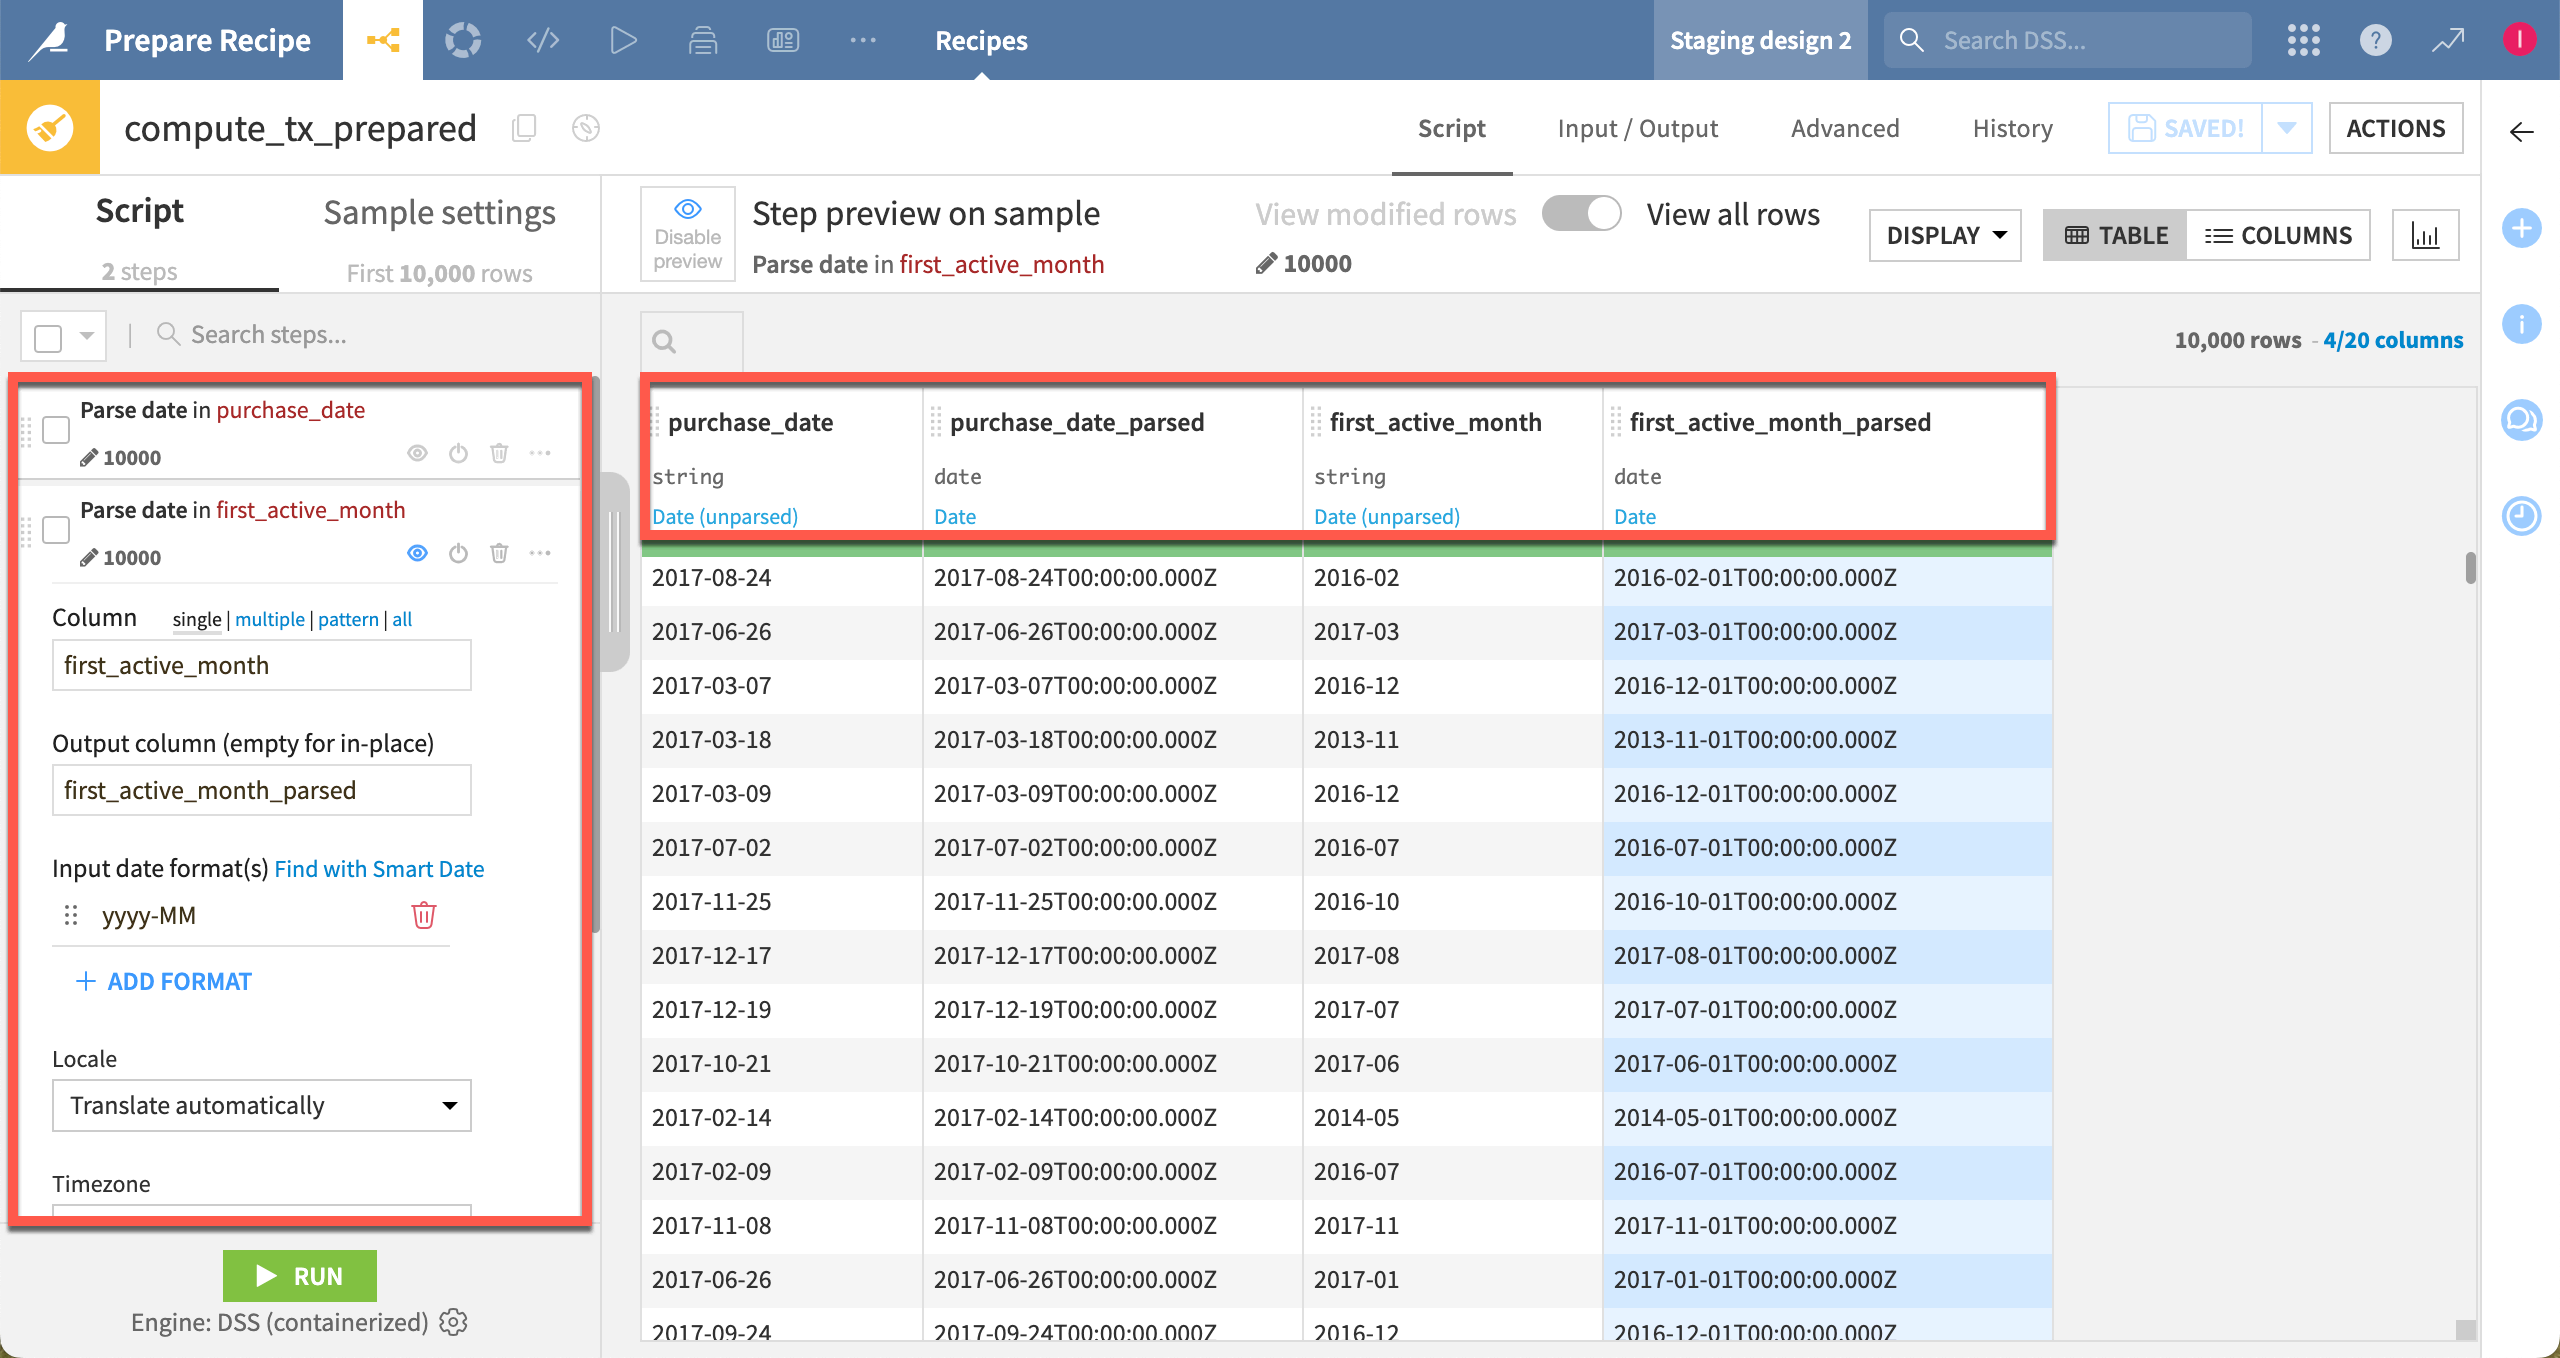2560x1358 pixels.
Task: Select the Script tab in the left panel
Action: tap(140, 236)
